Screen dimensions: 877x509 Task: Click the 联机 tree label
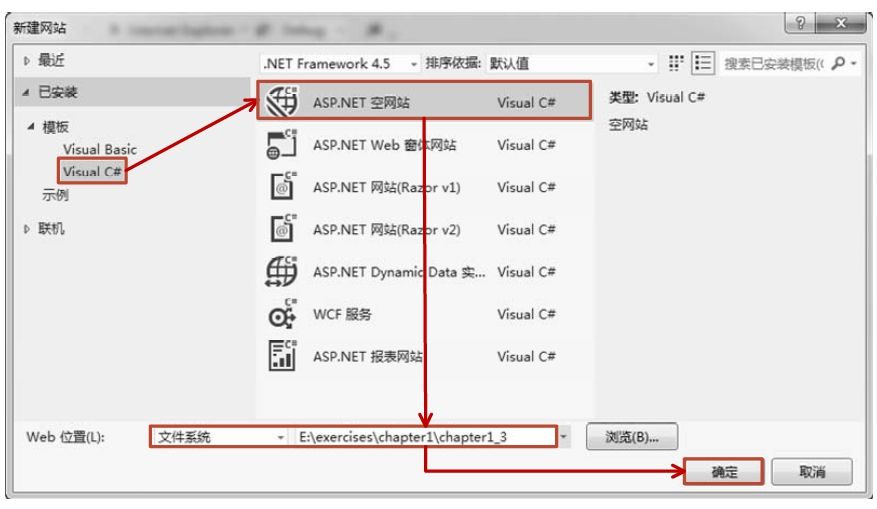pyautogui.click(x=51, y=228)
